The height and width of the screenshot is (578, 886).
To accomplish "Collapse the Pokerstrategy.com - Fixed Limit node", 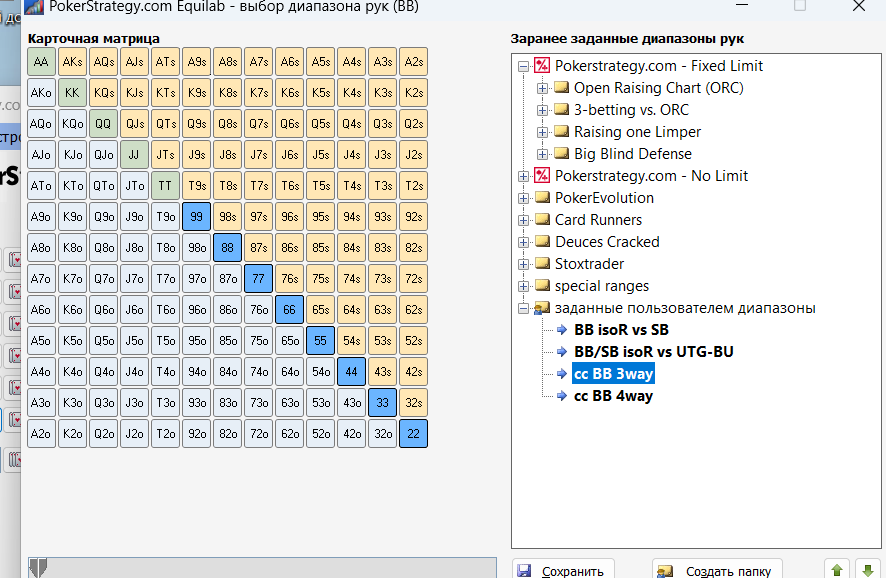I will pos(523,66).
